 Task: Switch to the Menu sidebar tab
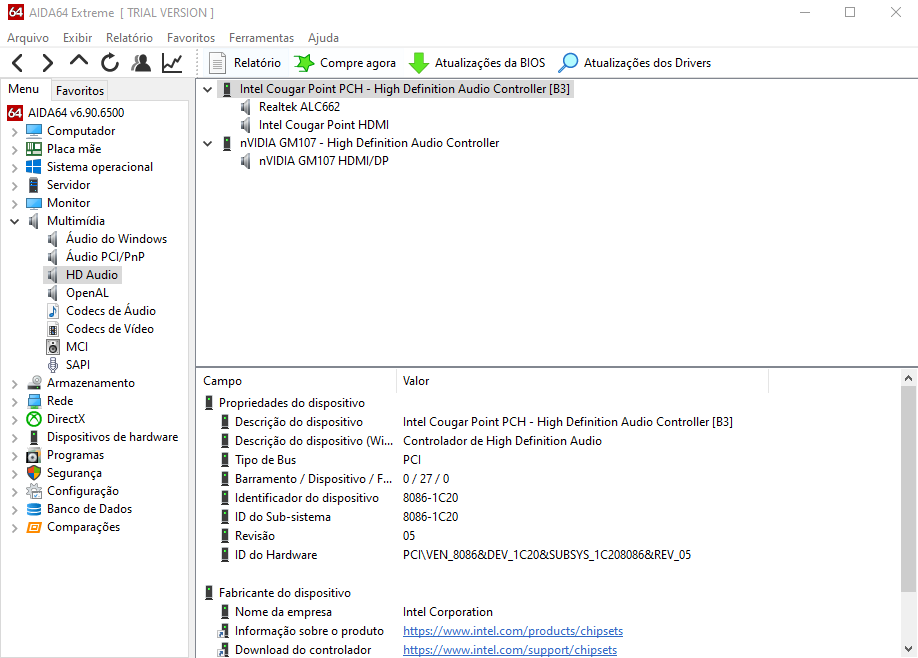pyautogui.click(x=23, y=89)
